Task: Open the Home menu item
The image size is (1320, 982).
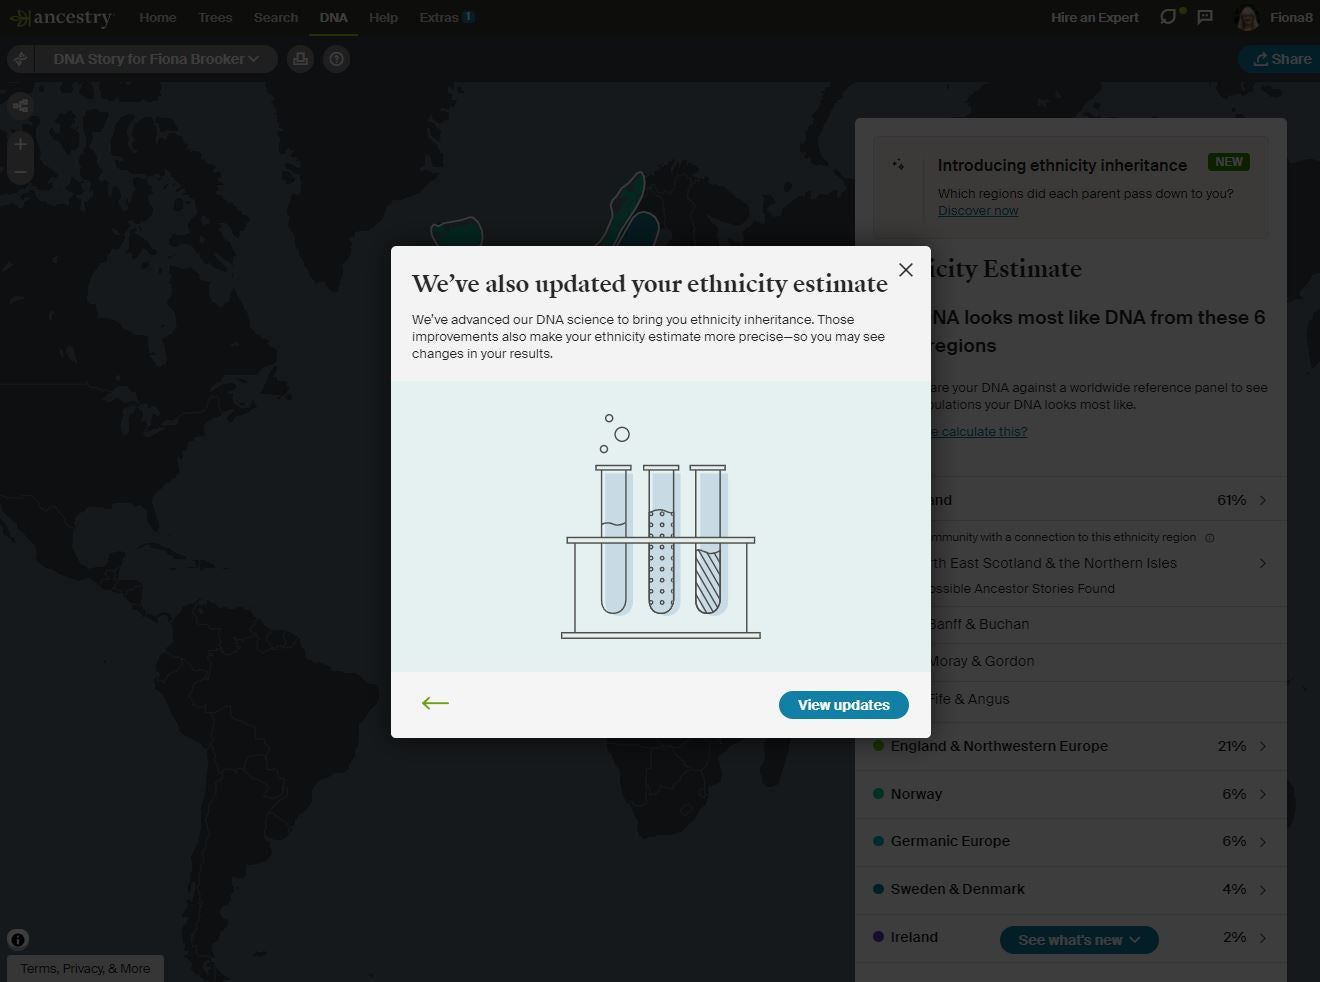Action: (x=158, y=17)
